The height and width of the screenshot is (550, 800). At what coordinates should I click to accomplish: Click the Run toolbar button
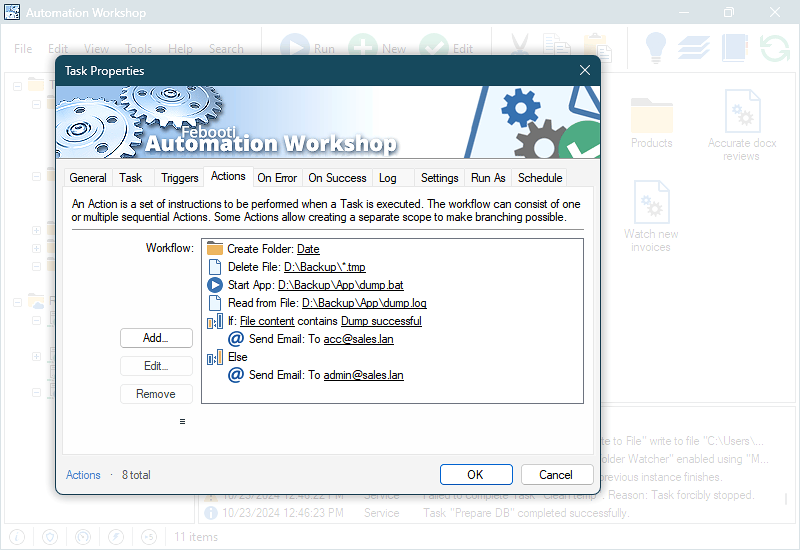pyautogui.click(x=308, y=48)
